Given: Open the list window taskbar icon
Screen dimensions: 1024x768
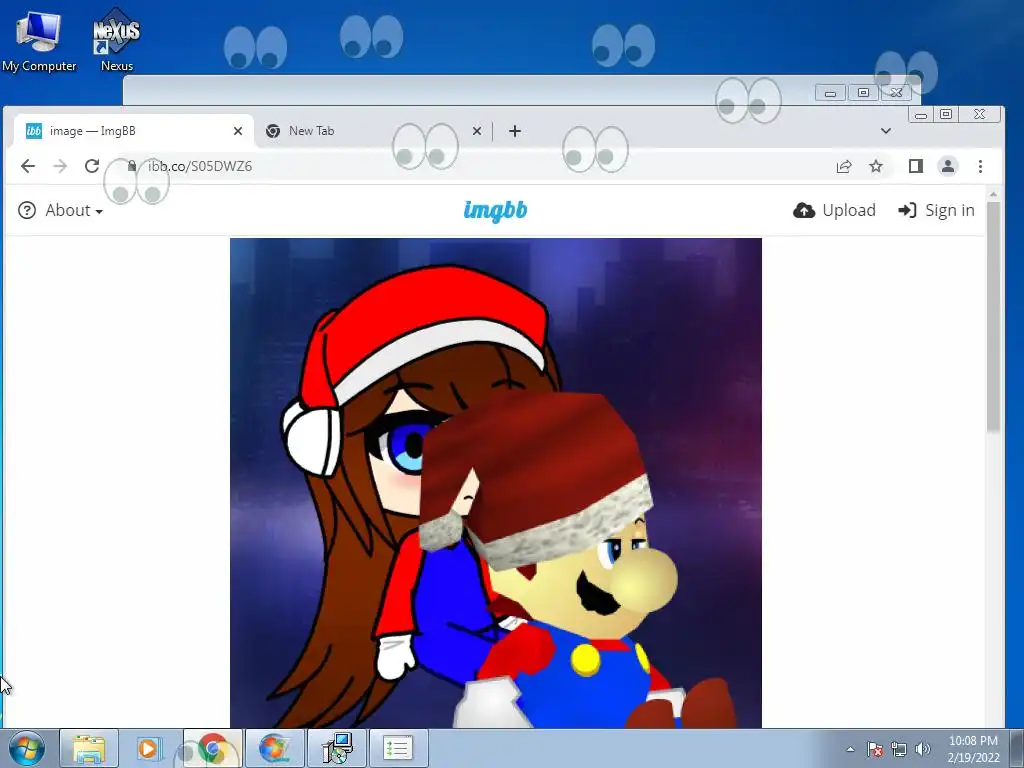Looking at the screenshot, I should 398,748.
